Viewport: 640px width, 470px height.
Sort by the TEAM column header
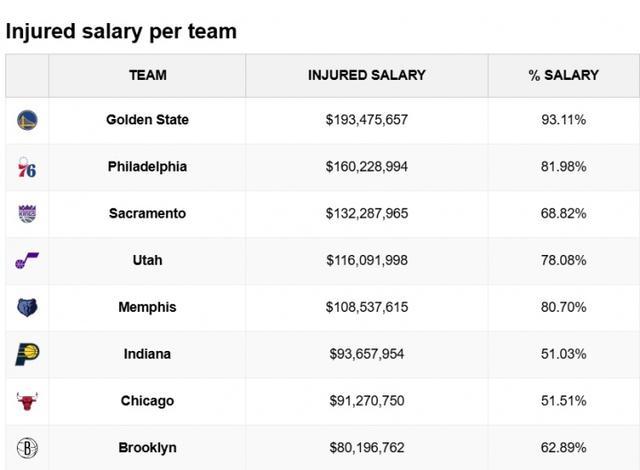(147, 75)
